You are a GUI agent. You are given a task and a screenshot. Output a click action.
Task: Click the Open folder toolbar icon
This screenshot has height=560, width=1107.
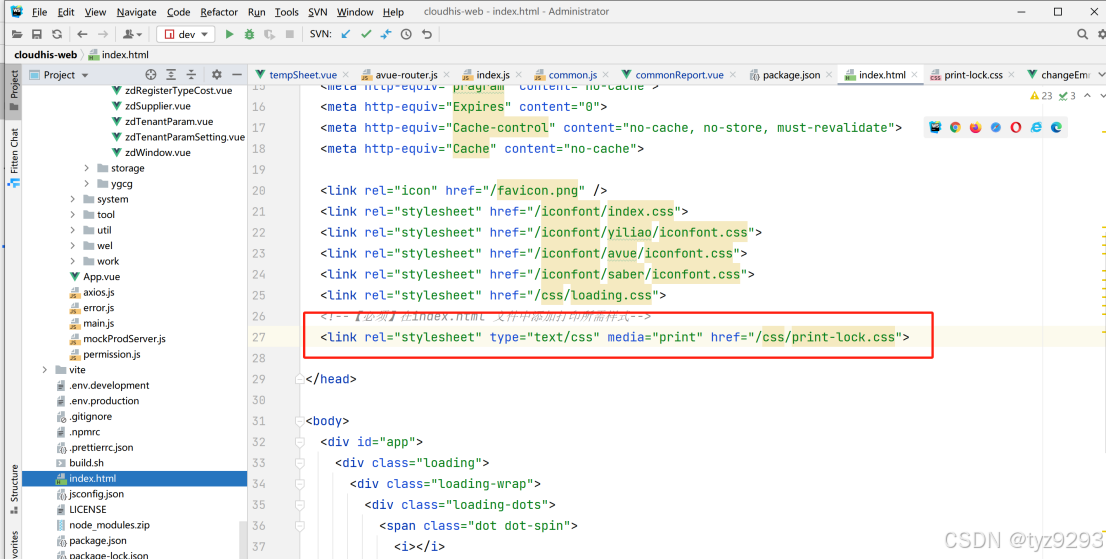(17, 34)
